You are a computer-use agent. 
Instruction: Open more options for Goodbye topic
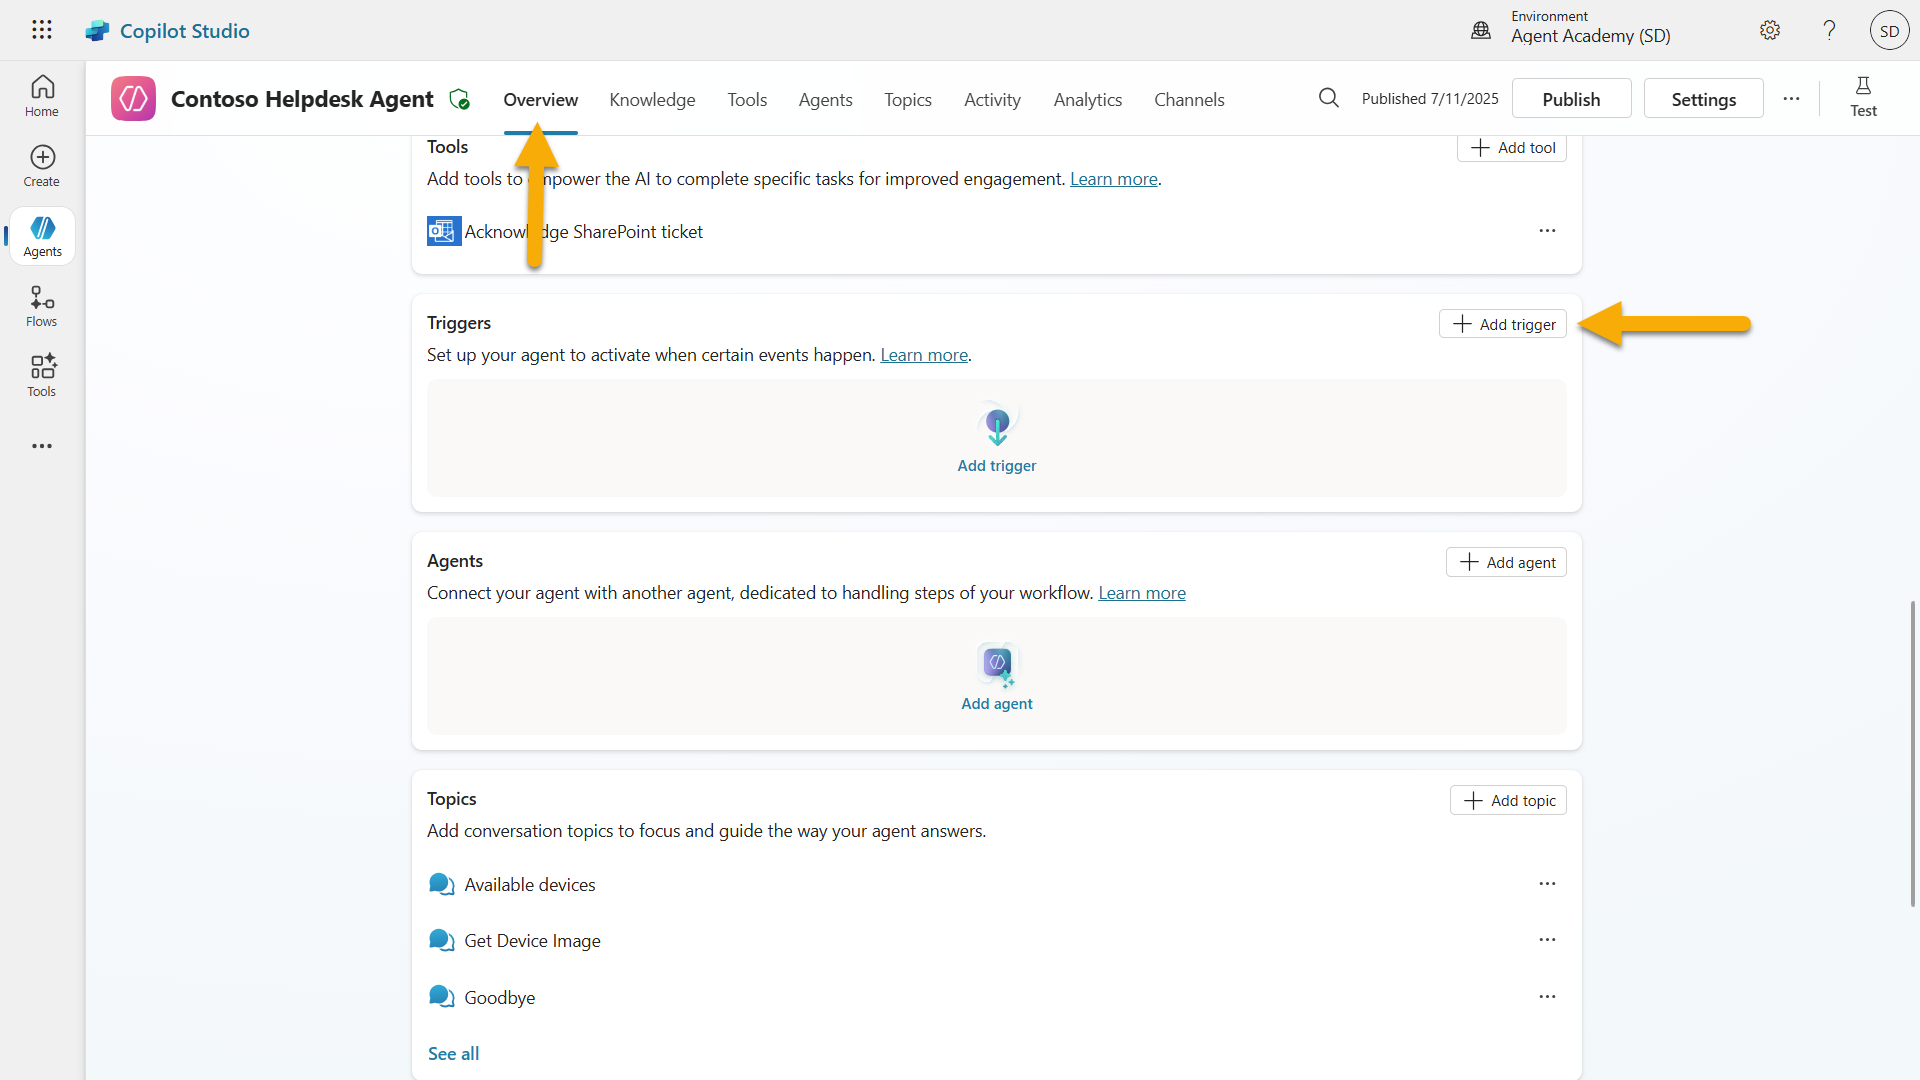tap(1547, 997)
